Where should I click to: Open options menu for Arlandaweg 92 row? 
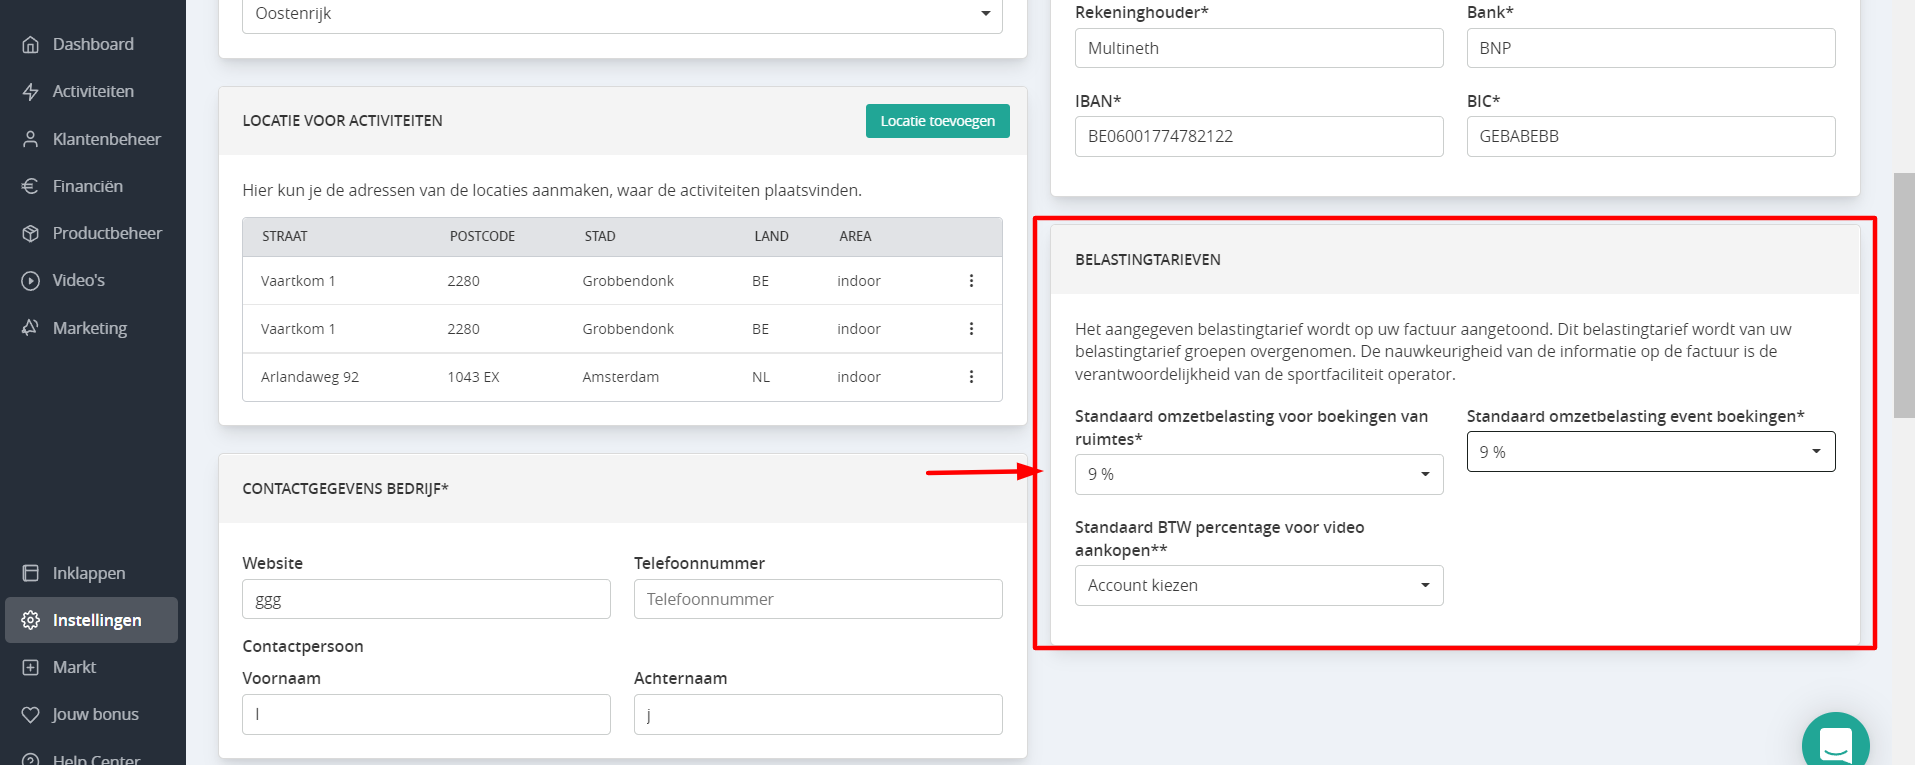[x=971, y=377]
